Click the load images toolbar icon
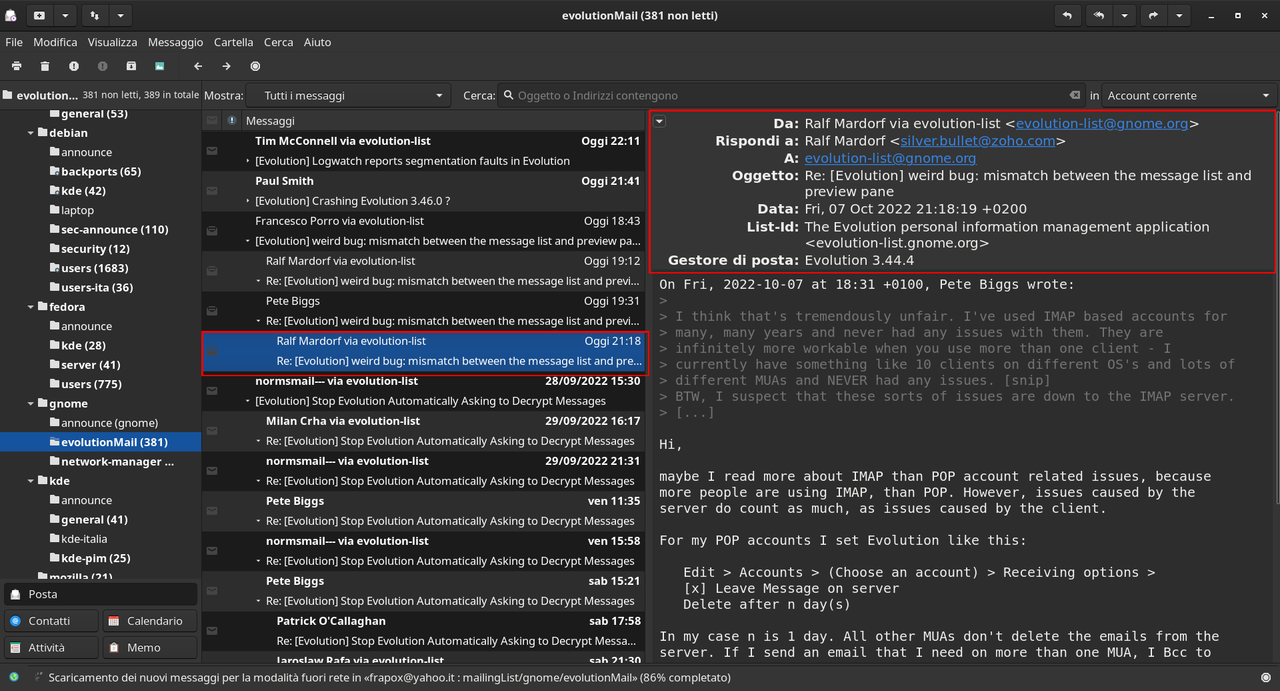Screen dimensions: 1280x691 (x=159, y=66)
